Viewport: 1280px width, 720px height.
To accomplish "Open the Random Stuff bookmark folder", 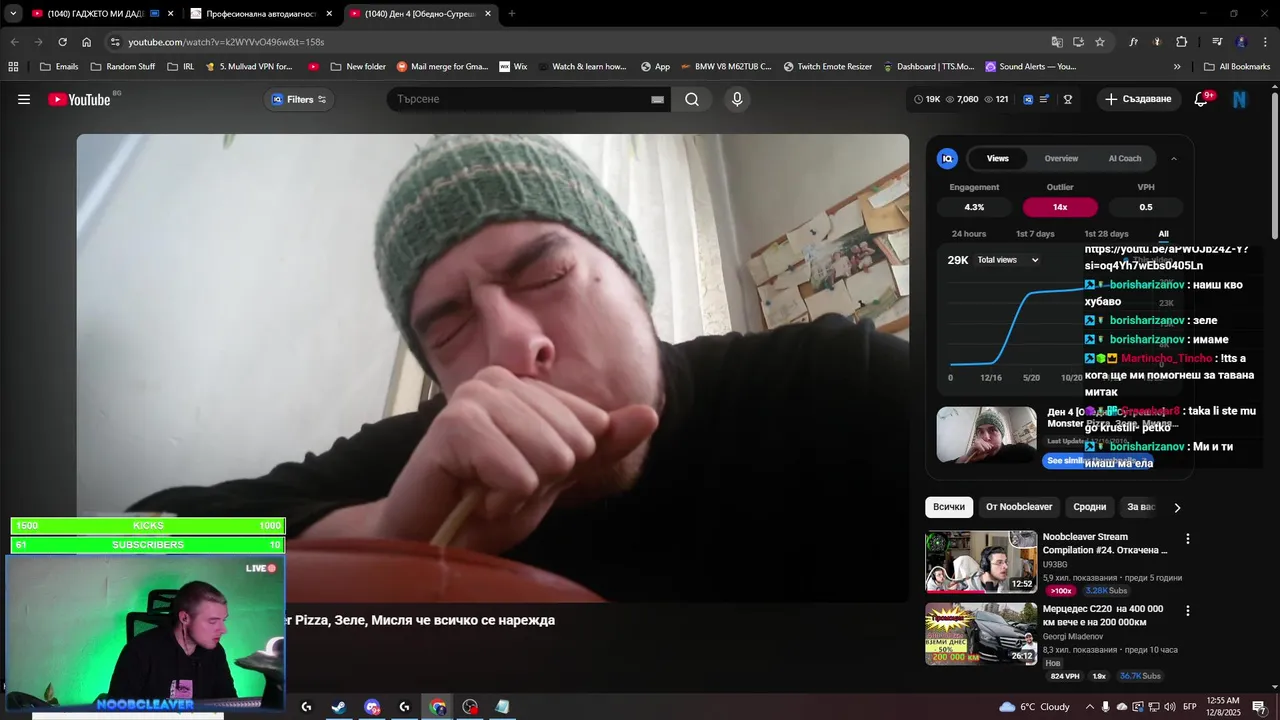I will coord(123,67).
